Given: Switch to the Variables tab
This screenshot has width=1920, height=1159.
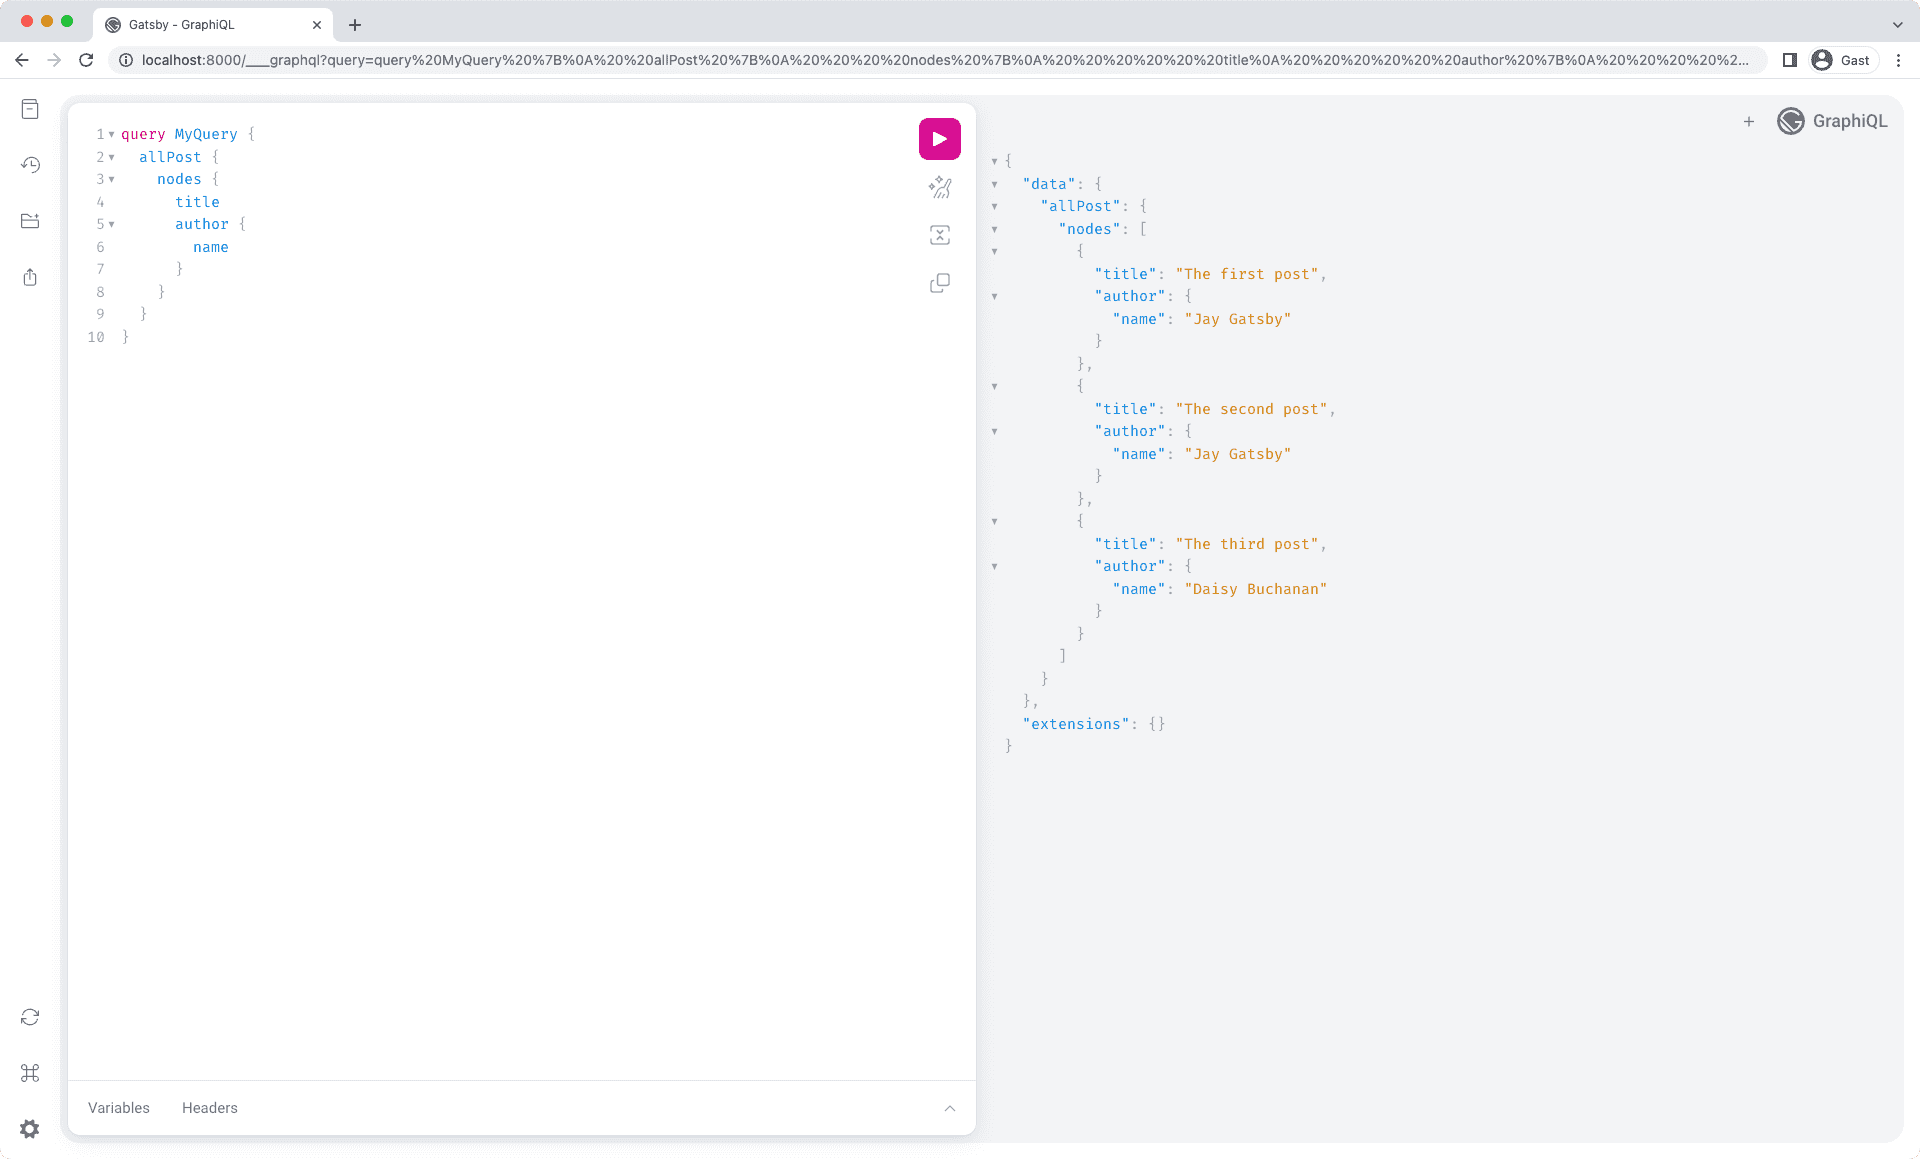Looking at the screenshot, I should pos(118,1108).
